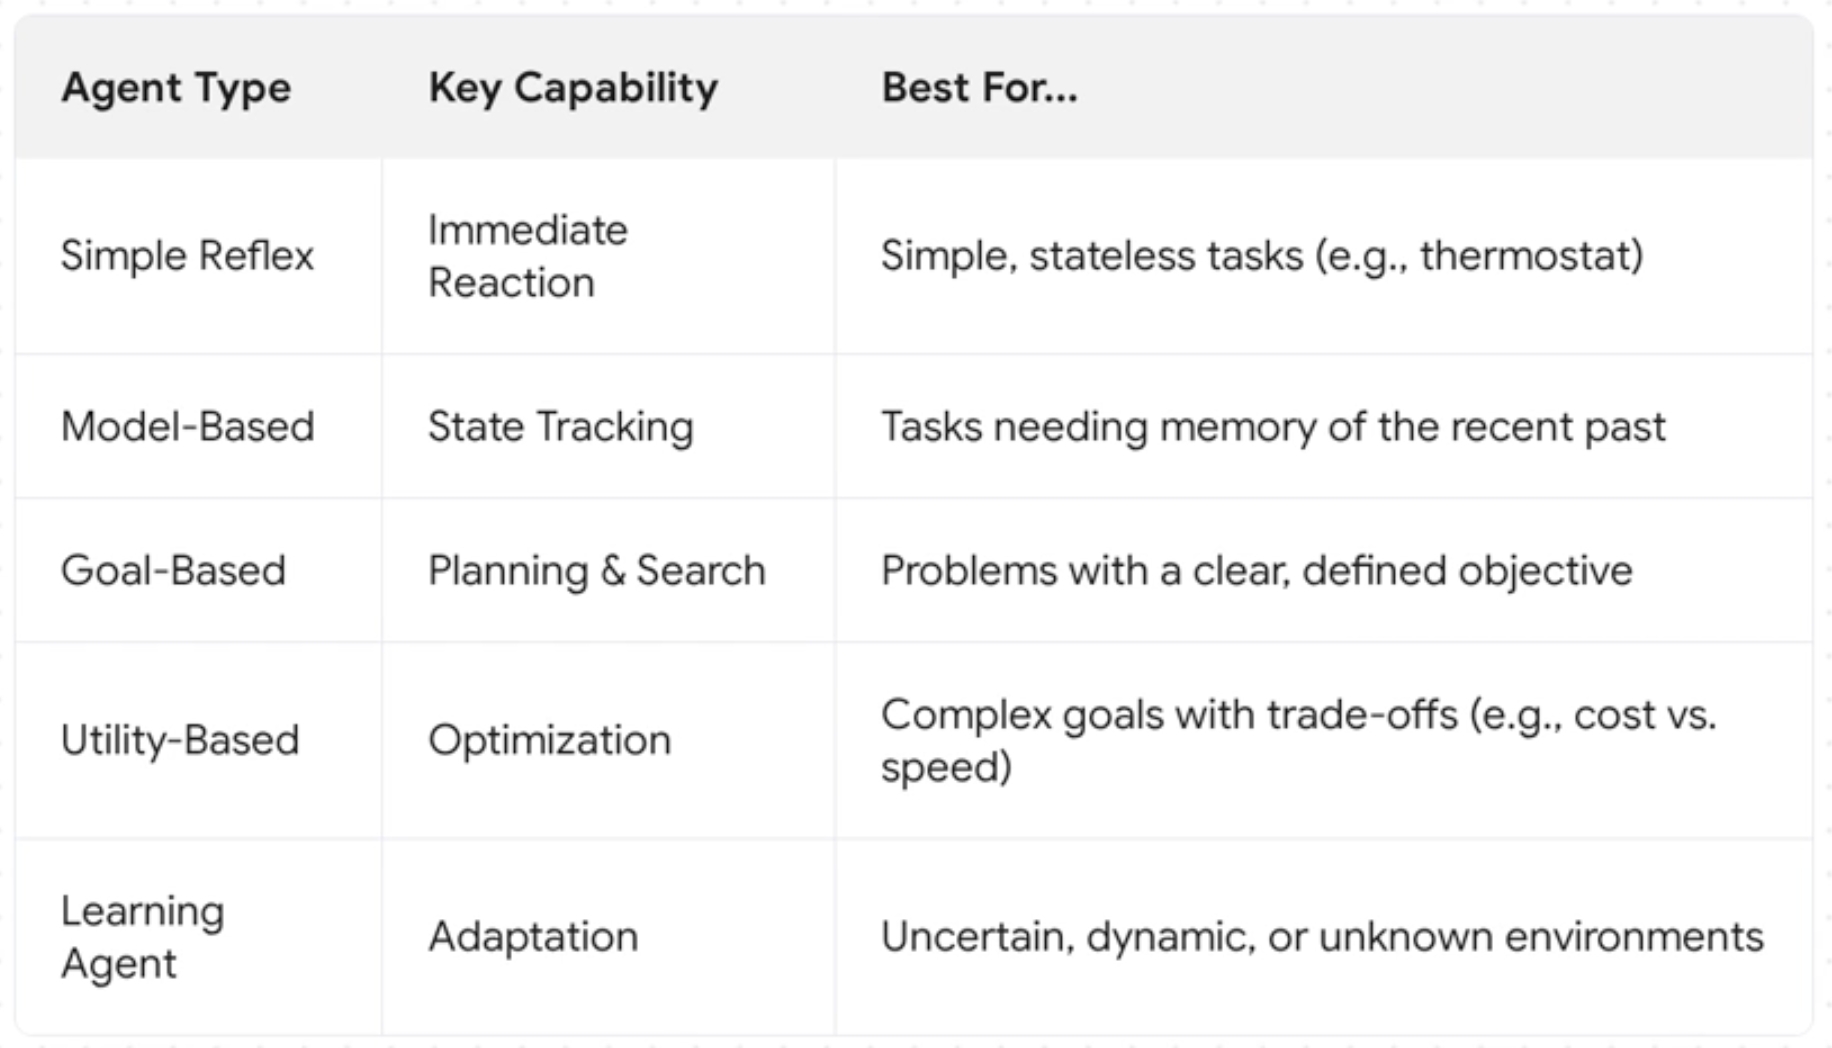The height and width of the screenshot is (1048, 1832).
Task: Select the Utility-Based cell
Action: click(x=180, y=741)
